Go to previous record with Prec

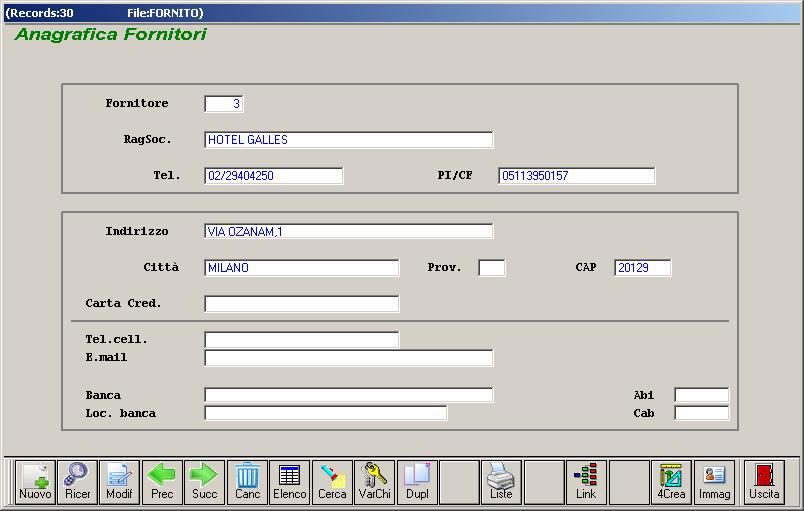pyautogui.click(x=162, y=482)
